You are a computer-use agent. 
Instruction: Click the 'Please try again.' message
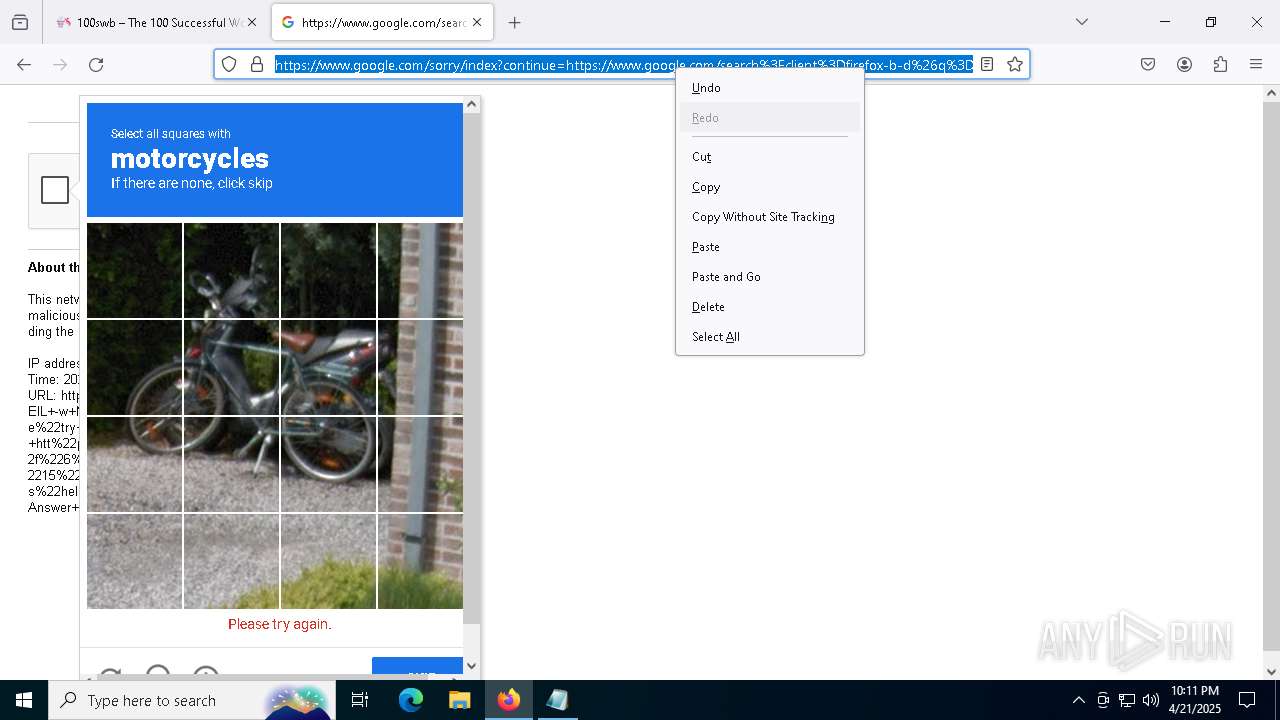pos(279,624)
